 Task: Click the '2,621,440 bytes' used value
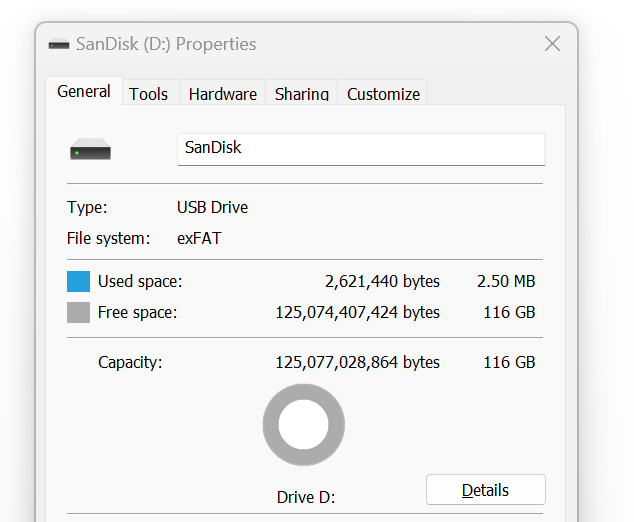coord(382,281)
